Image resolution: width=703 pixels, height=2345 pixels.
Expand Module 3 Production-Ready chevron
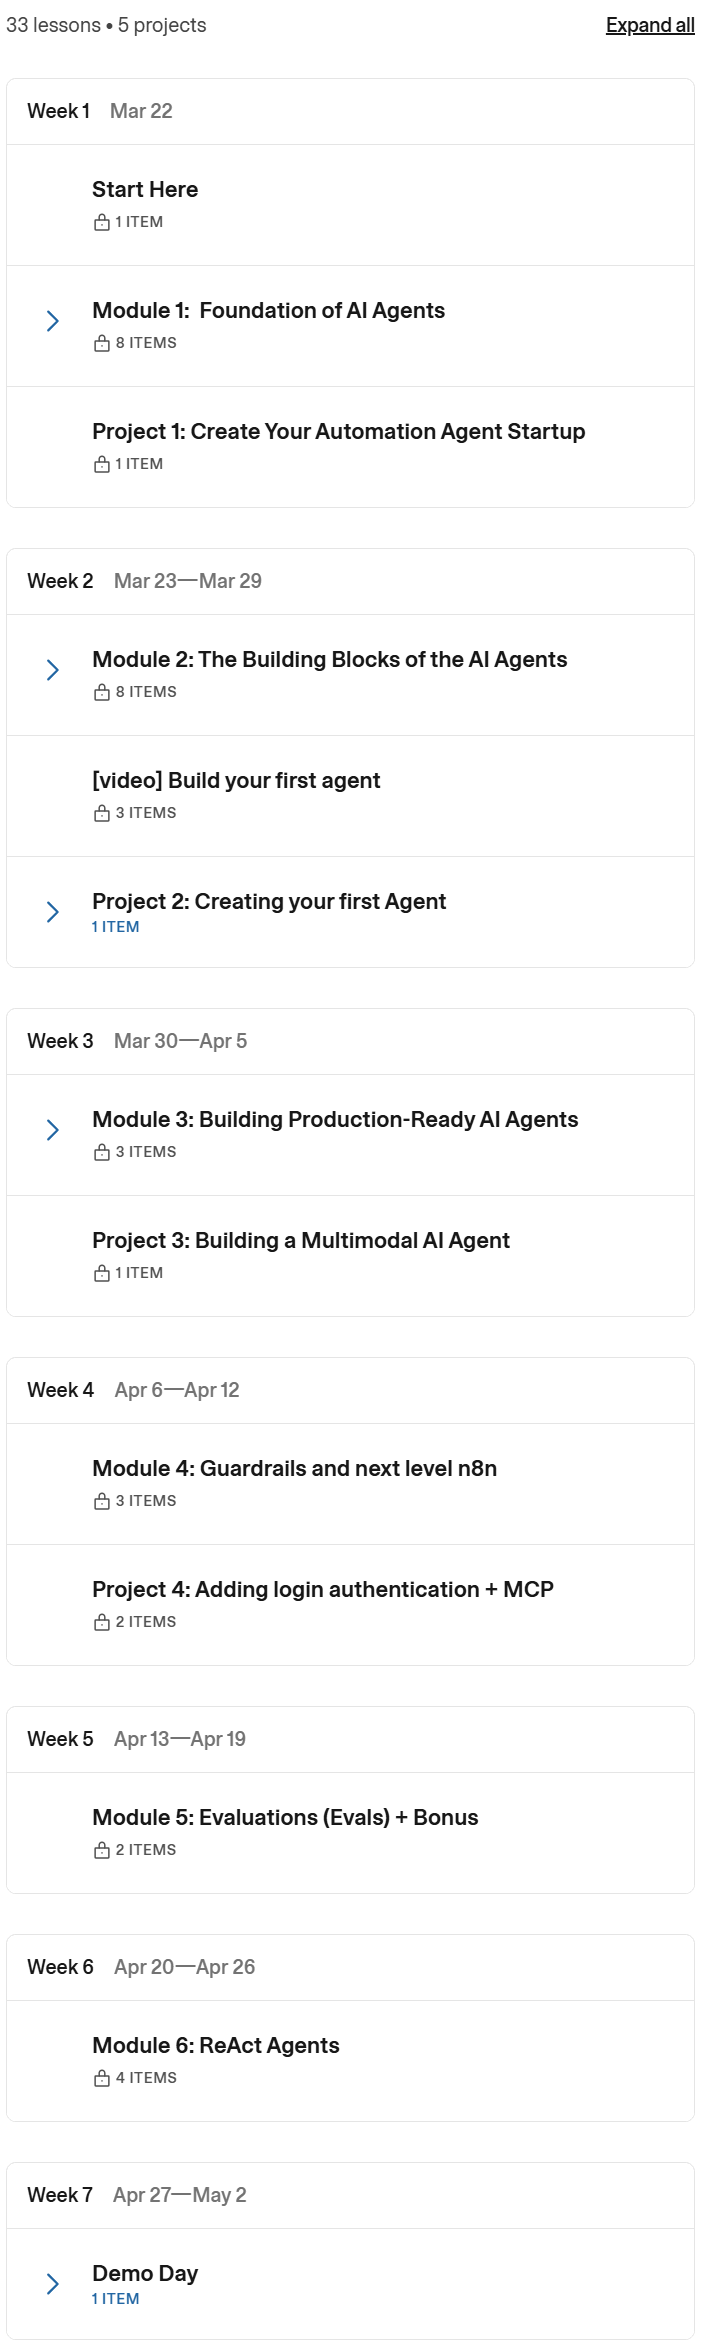click(x=53, y=1130)
